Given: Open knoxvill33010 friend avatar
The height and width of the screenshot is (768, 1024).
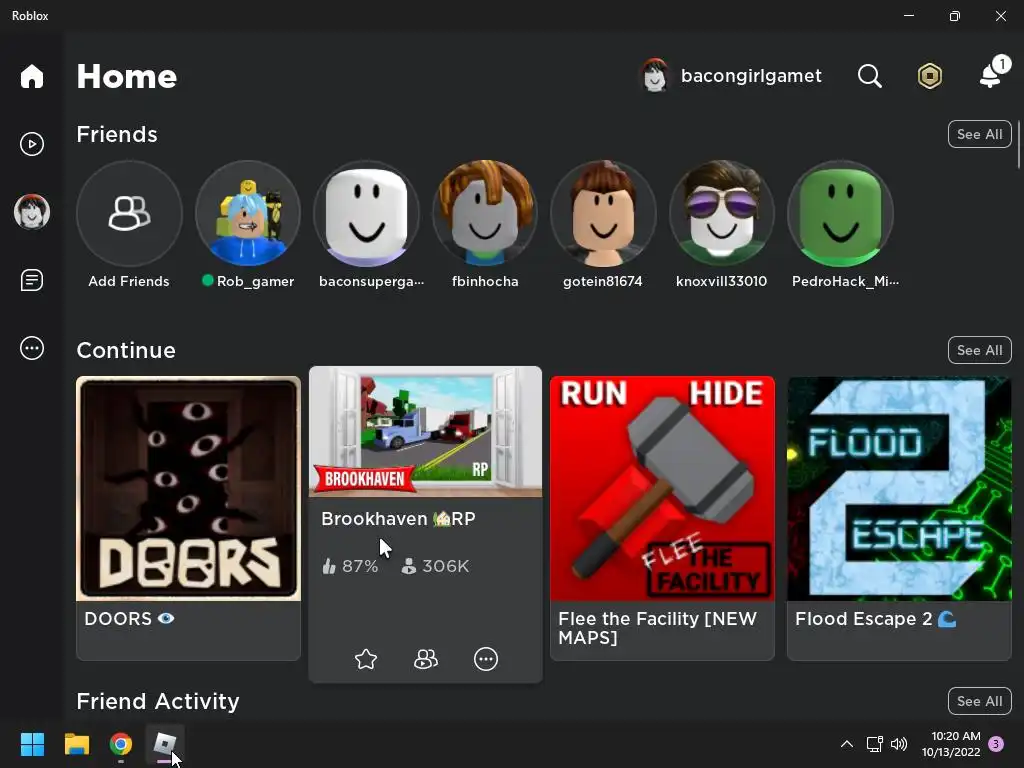Looking at the screenshot, I should (722, 214).
